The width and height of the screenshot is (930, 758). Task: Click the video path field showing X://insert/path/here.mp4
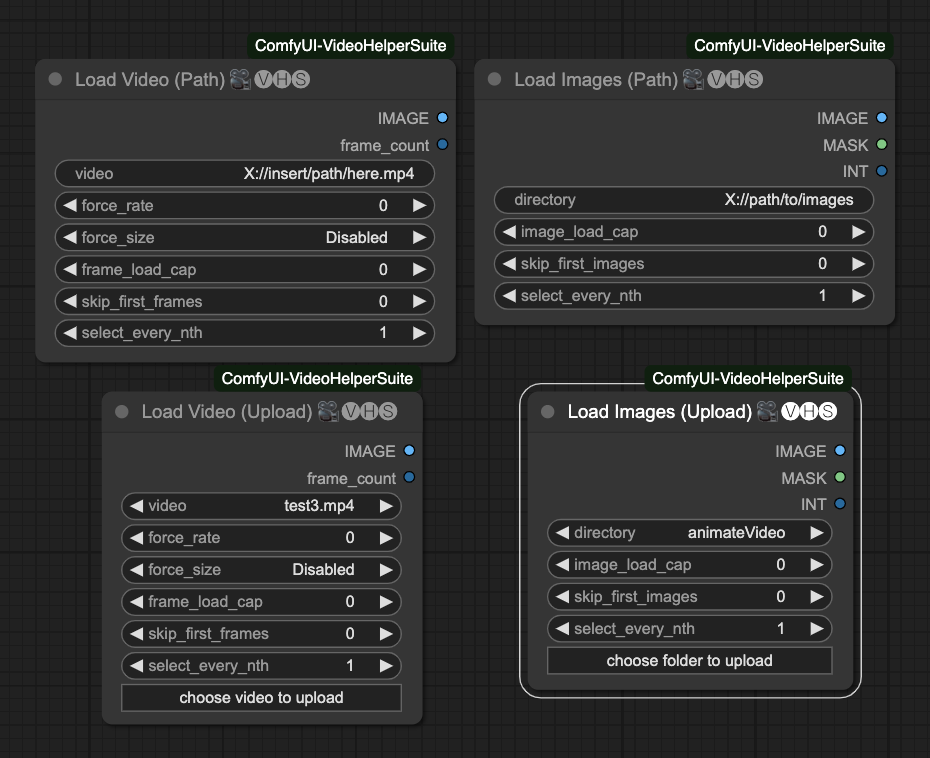pos(244,173)
